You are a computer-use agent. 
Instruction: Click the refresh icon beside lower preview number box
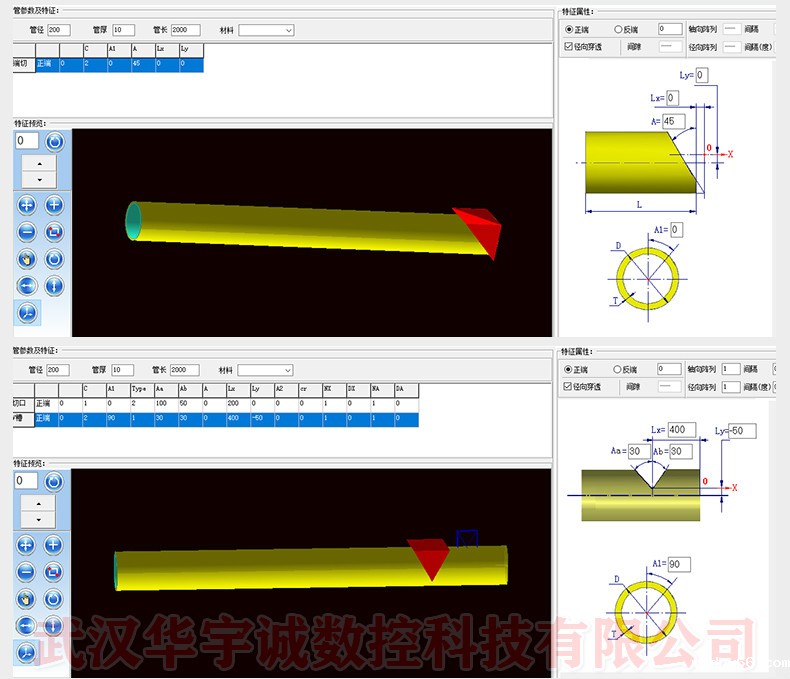pyautogui.click(x=54, y=482)
